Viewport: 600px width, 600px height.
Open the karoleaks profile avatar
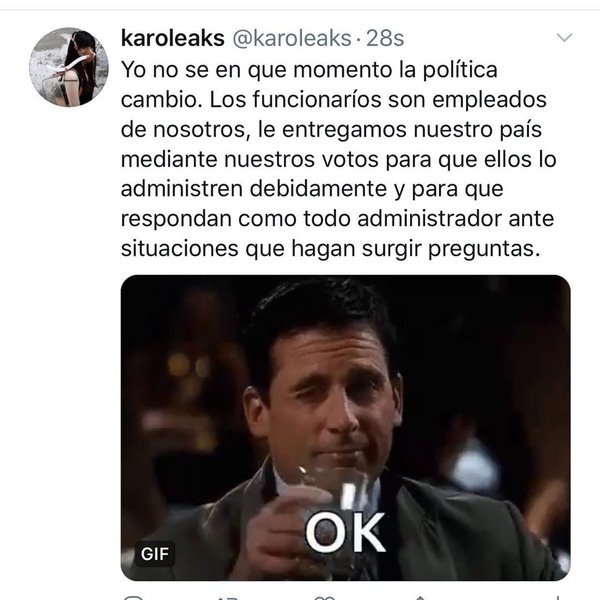coord(69,67)
